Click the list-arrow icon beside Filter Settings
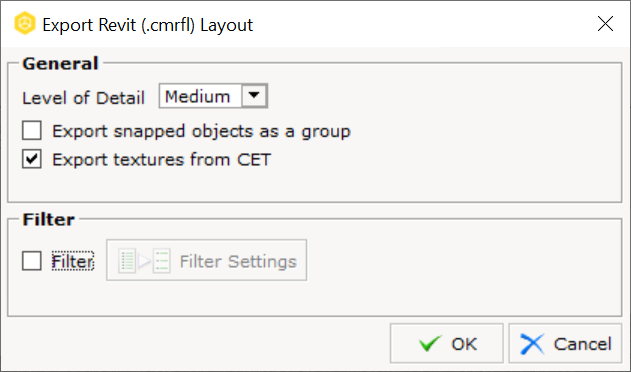 [144, 261]
